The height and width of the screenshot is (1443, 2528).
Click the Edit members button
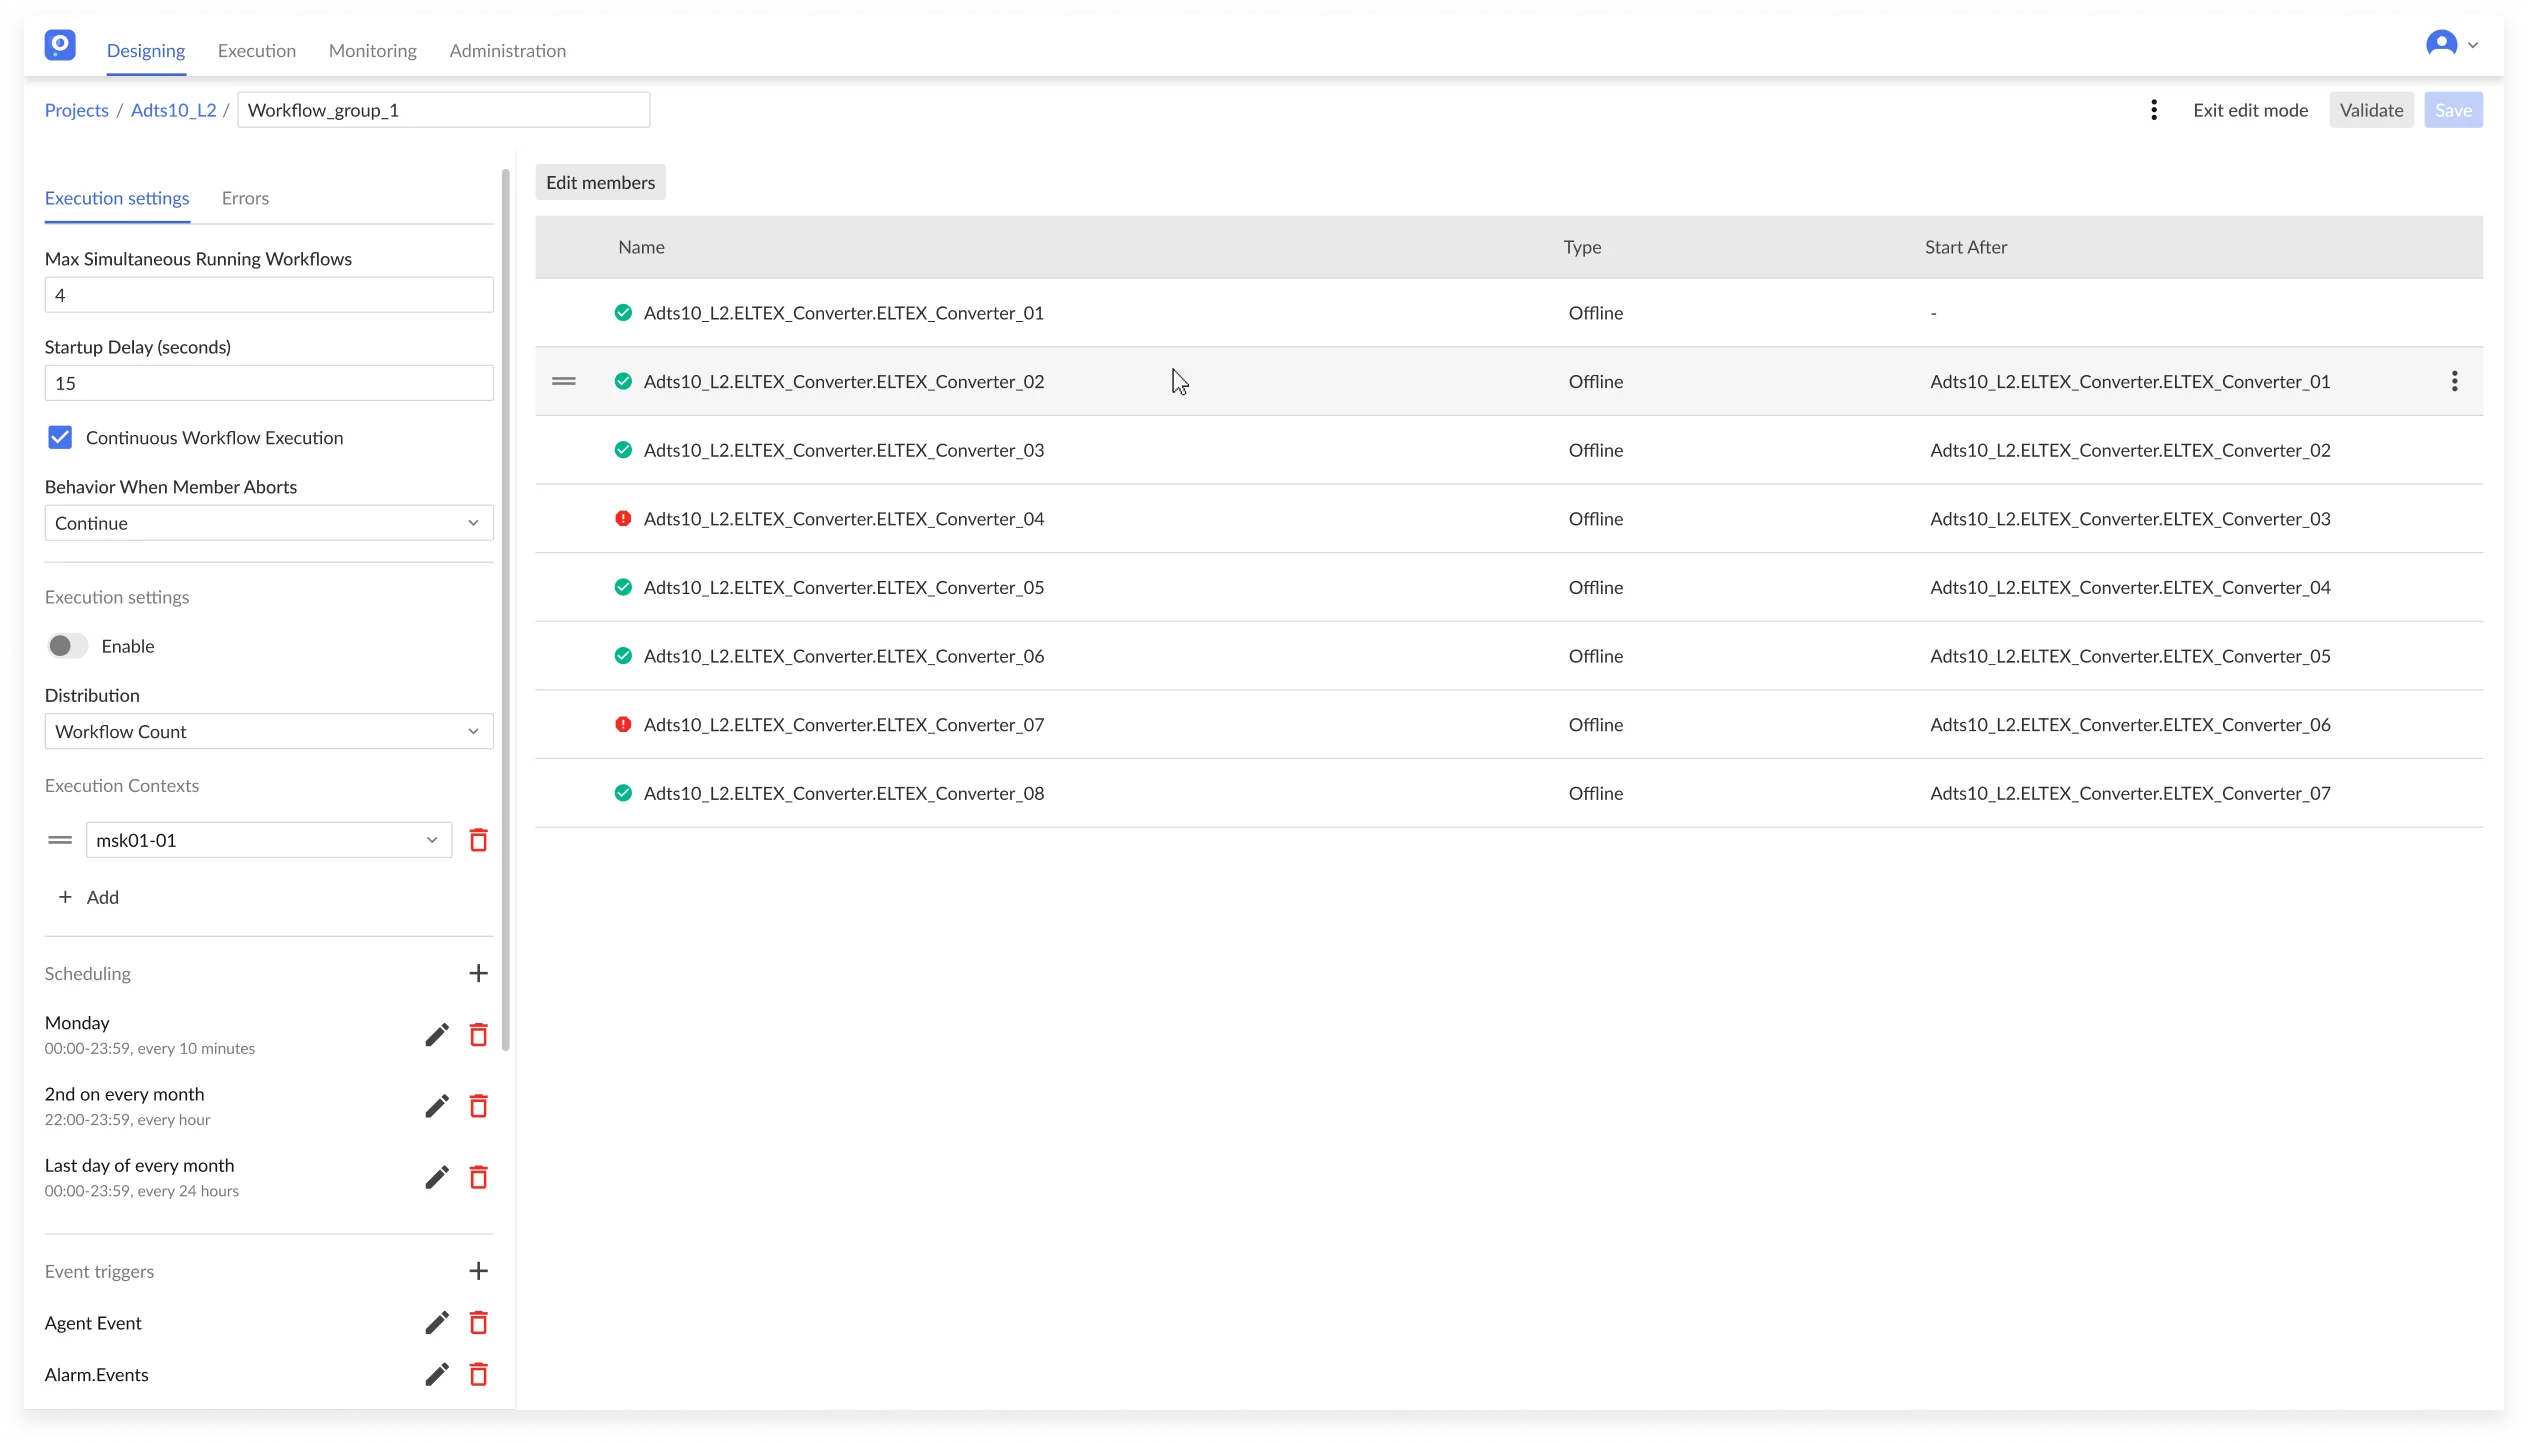pyautogui.click(x=600, y=182)
